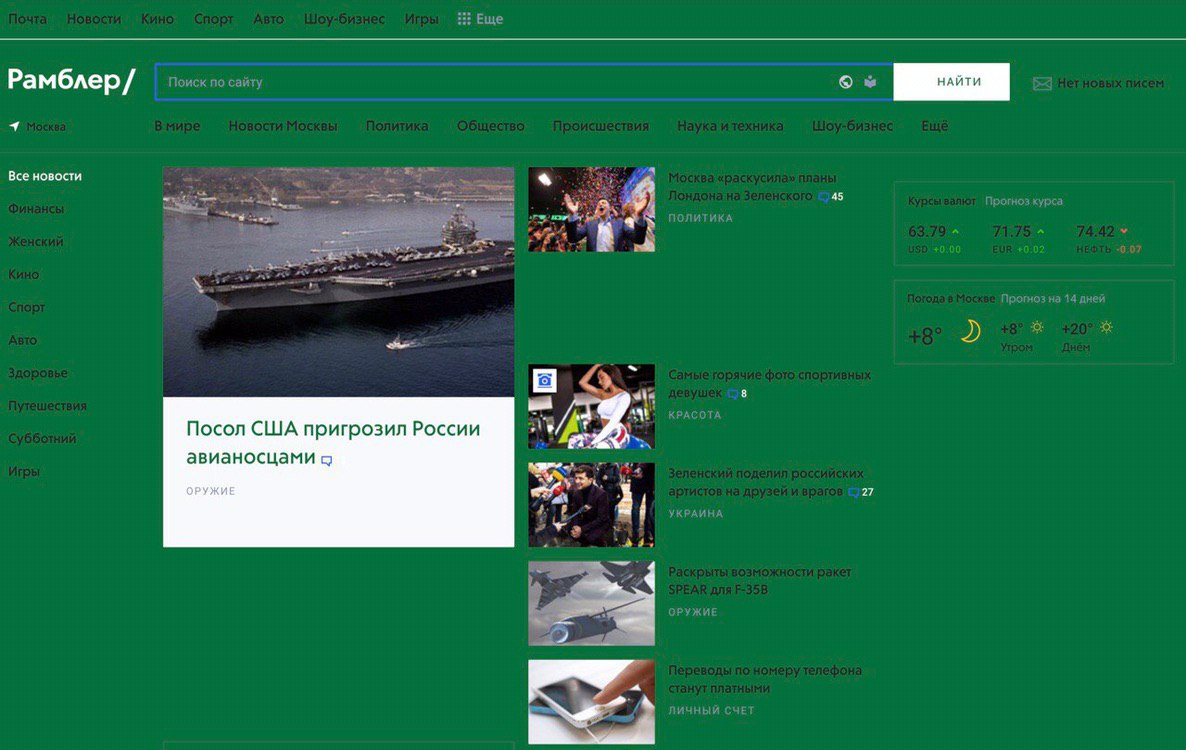The height and width of the screenshot is (750, 1186).
Task: Open Игры in top bar
Action: [x=421, y=19]
